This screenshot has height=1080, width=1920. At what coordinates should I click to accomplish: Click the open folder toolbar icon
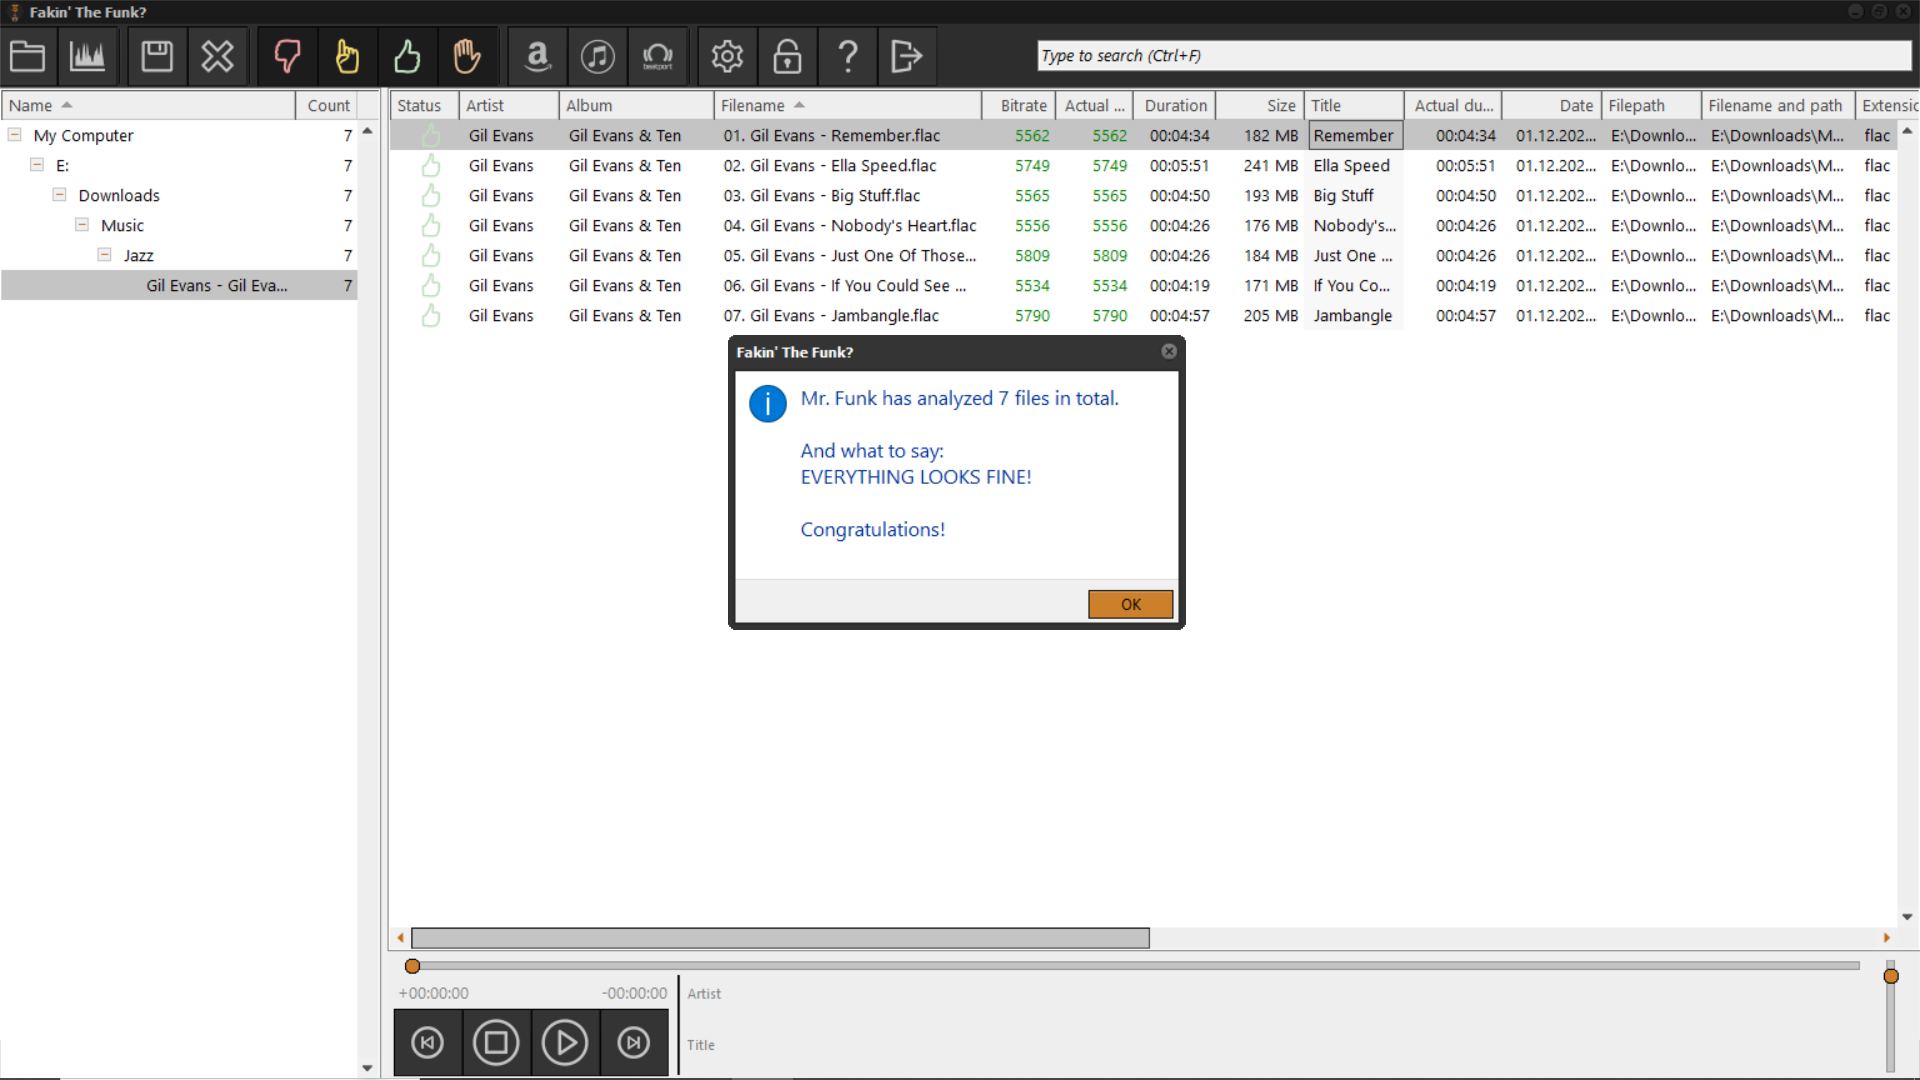(x=27, y=56)
